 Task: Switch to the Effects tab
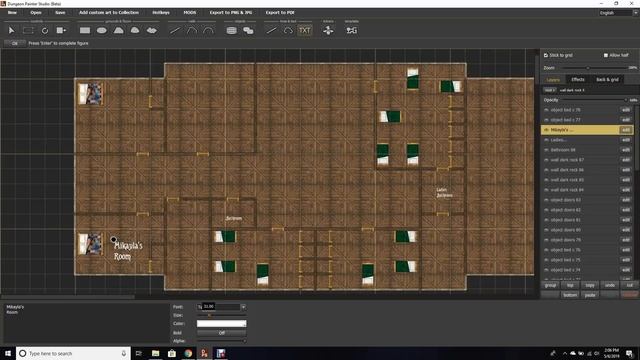pyautogui.click(x=578, y=80)
